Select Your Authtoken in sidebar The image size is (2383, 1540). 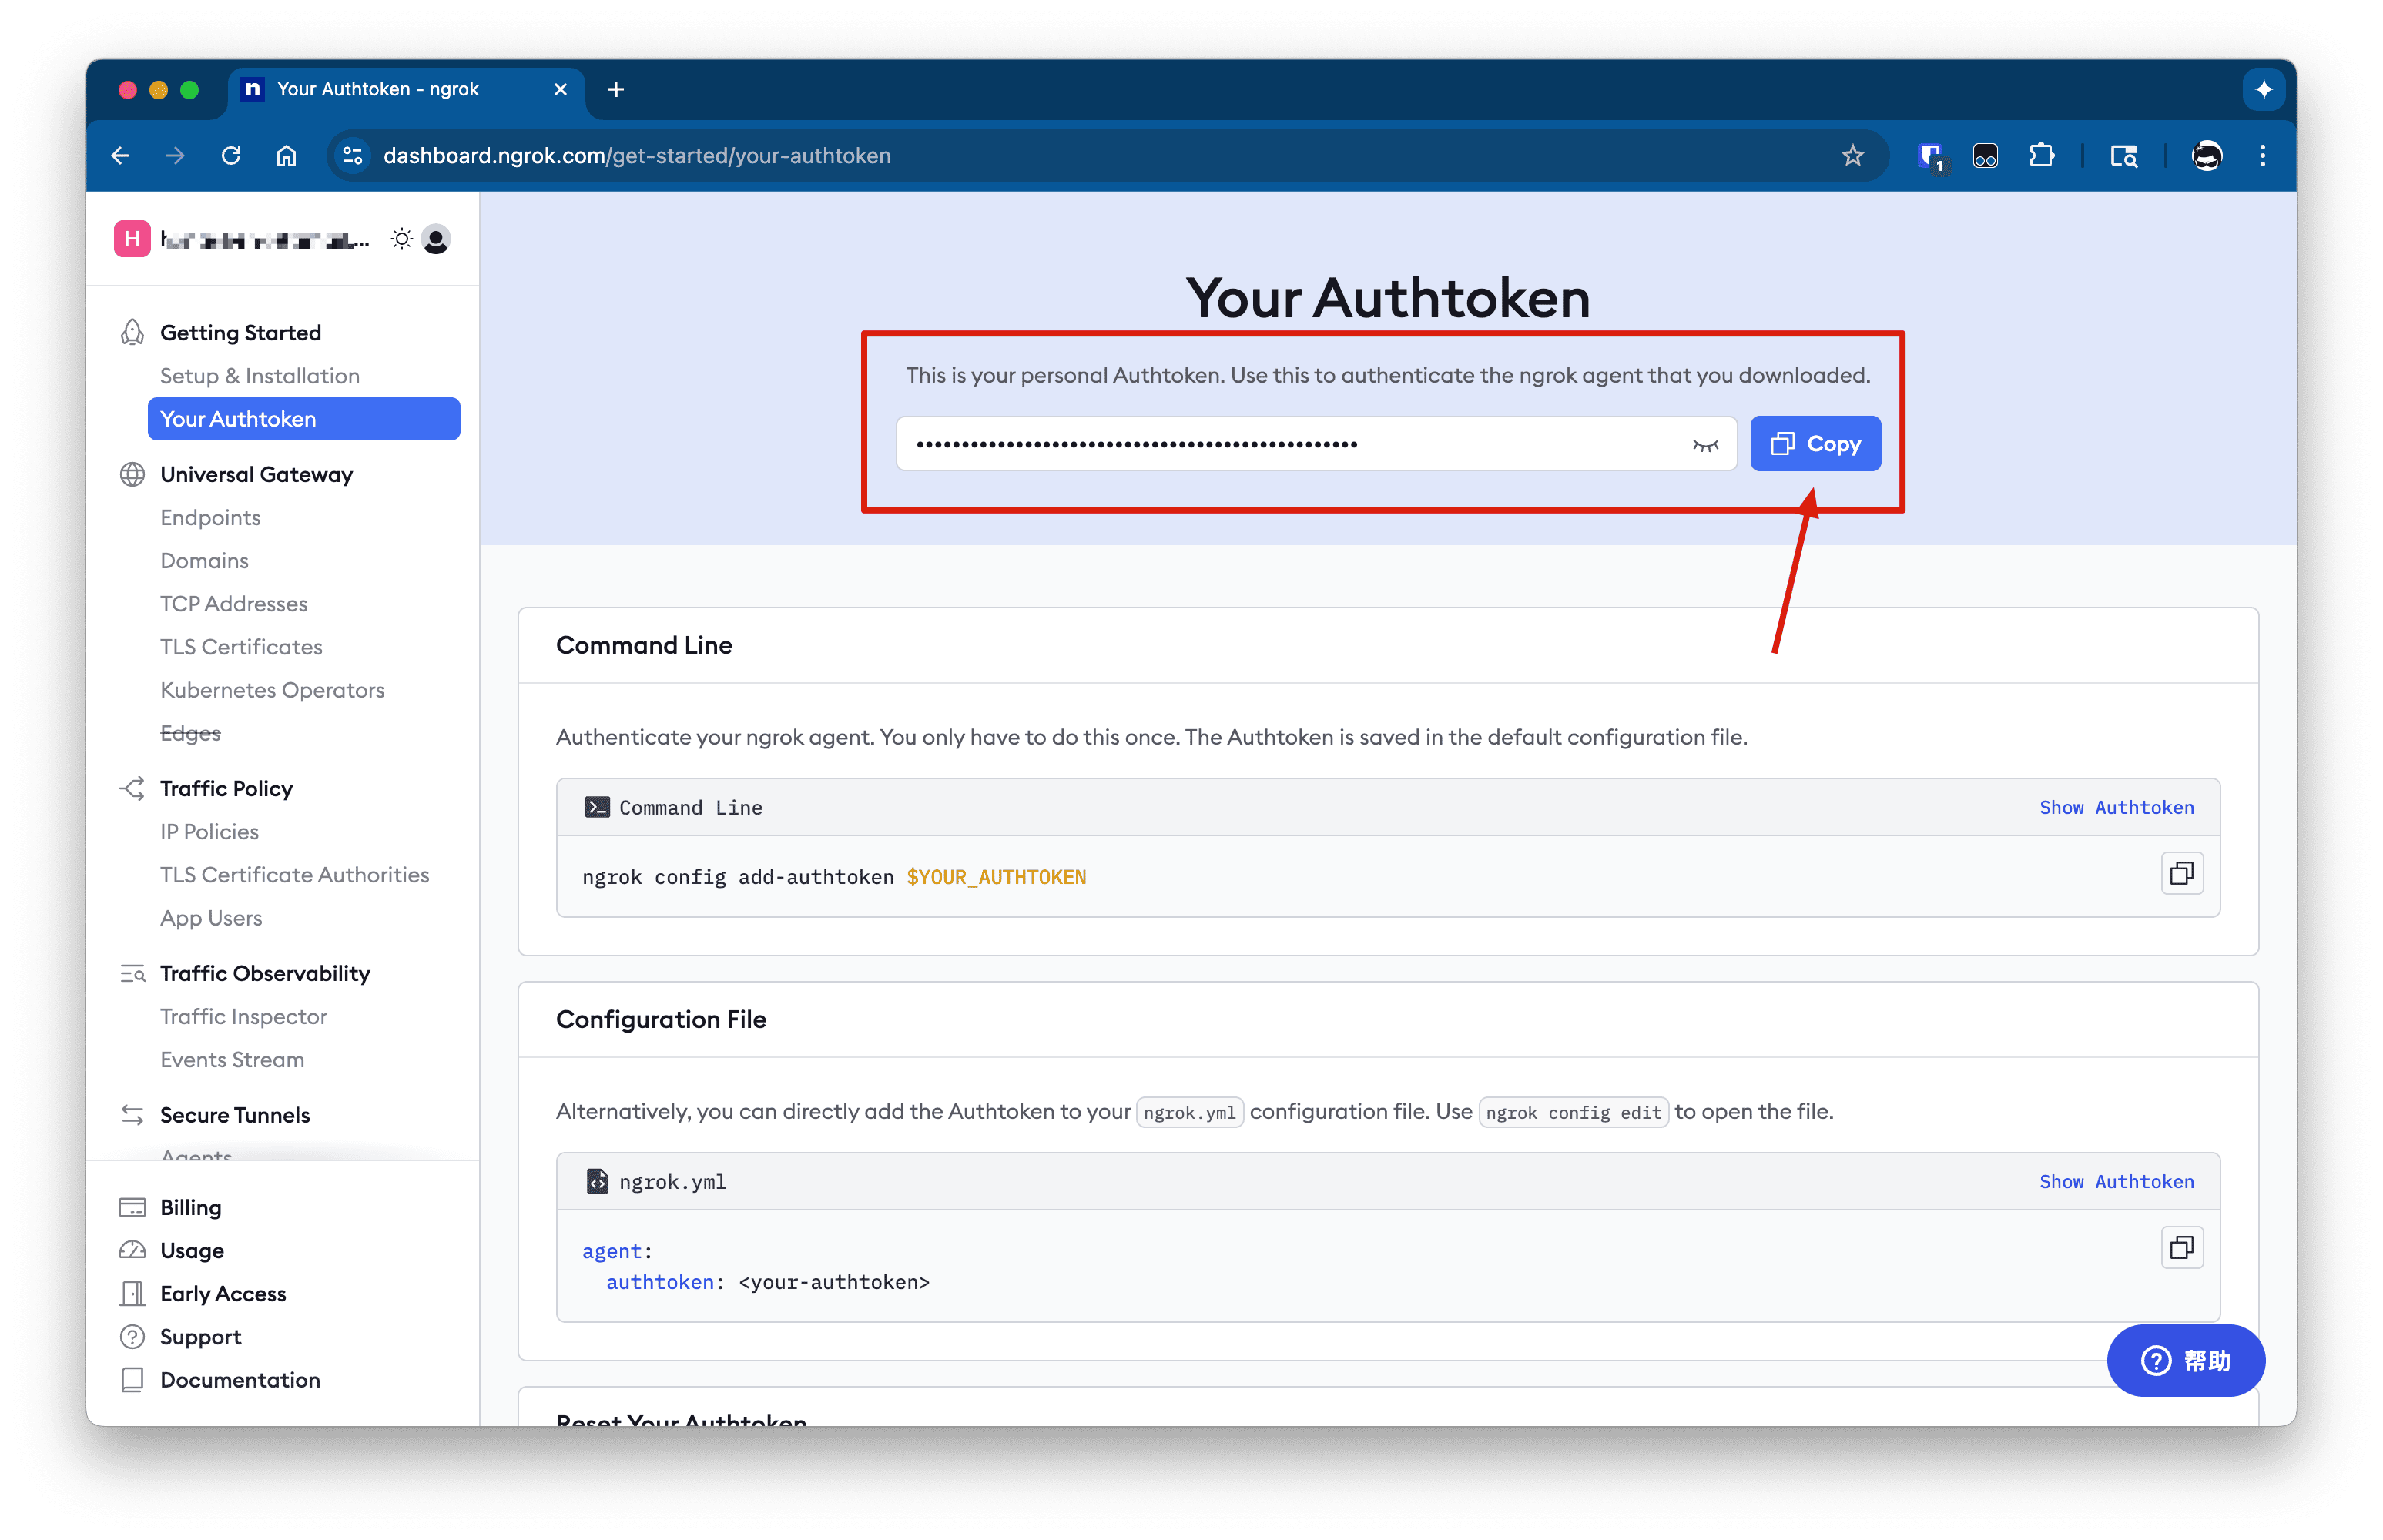pyautogui.click(x=304, y=419)
